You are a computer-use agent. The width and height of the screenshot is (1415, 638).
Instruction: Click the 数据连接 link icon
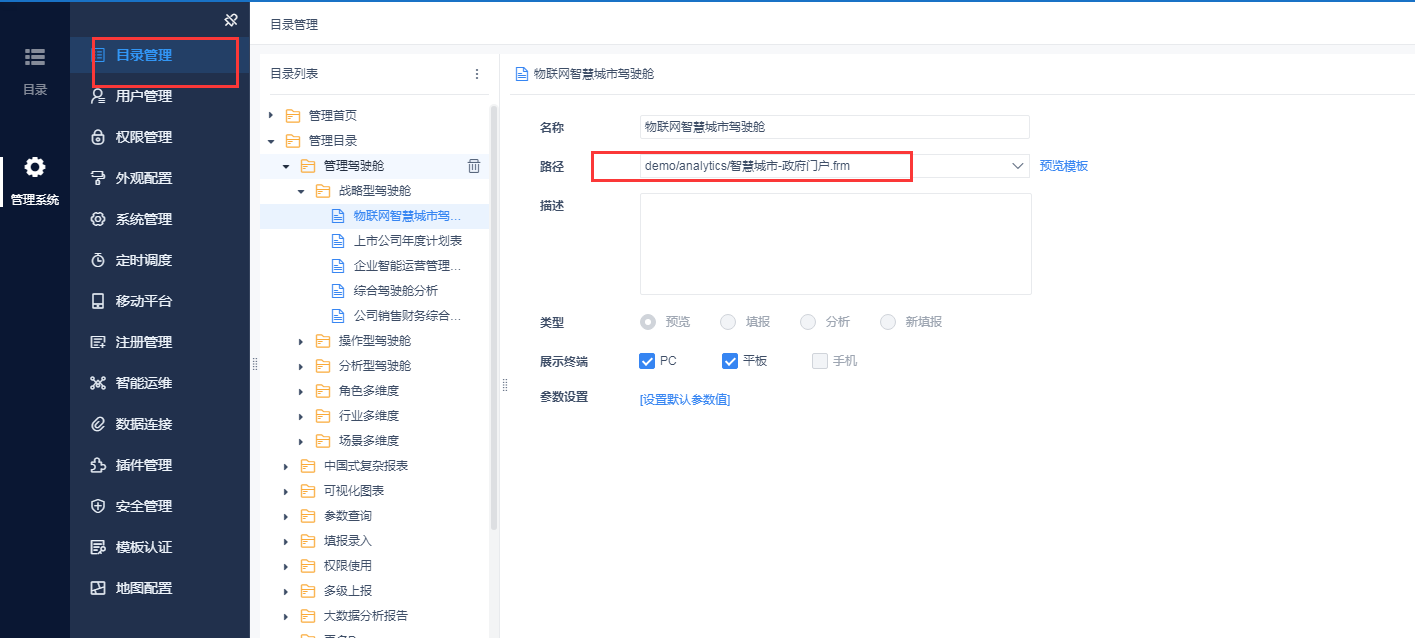click(98, 424)
